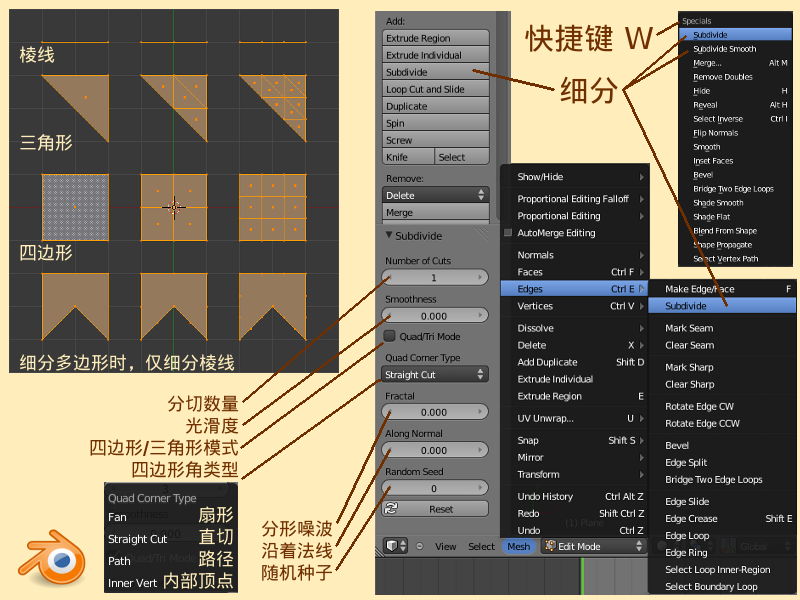Choose Mark Sharp in Edges submenu

click(x=722, y=367)
